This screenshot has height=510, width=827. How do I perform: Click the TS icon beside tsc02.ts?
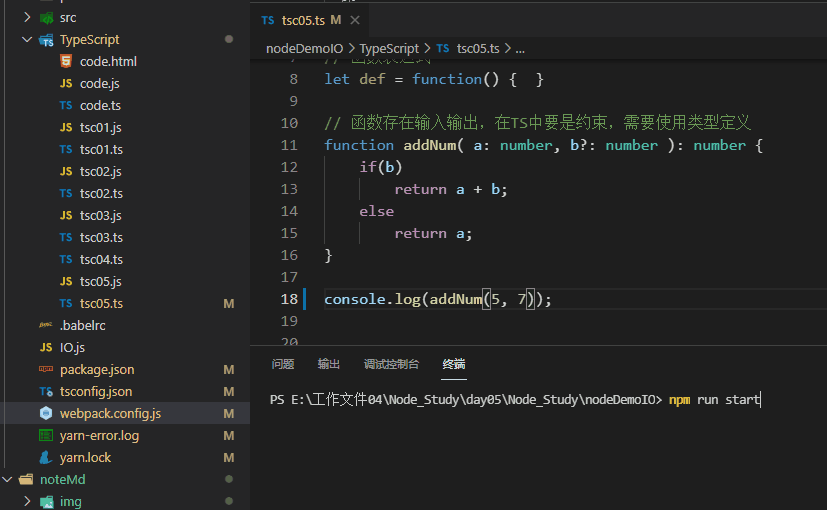coord(66,194)
